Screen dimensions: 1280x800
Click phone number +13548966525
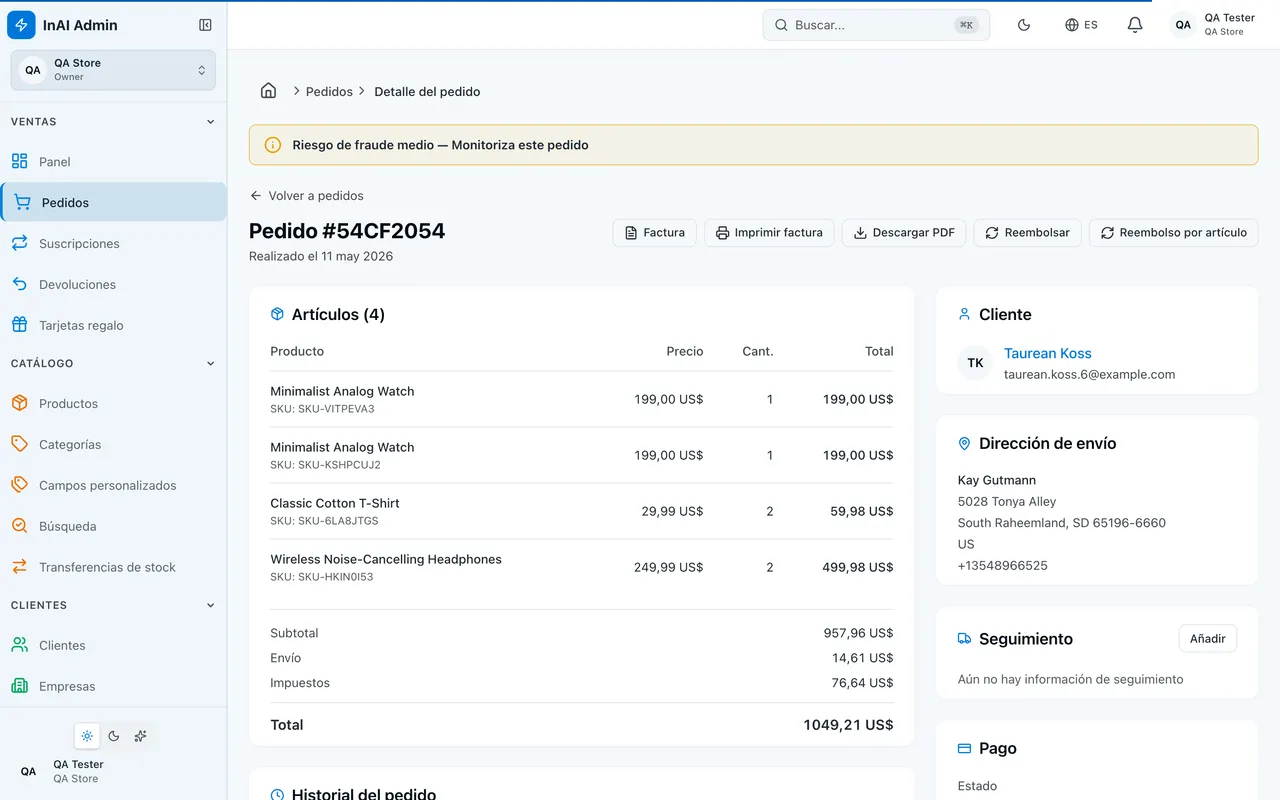tap(1003, 566)
